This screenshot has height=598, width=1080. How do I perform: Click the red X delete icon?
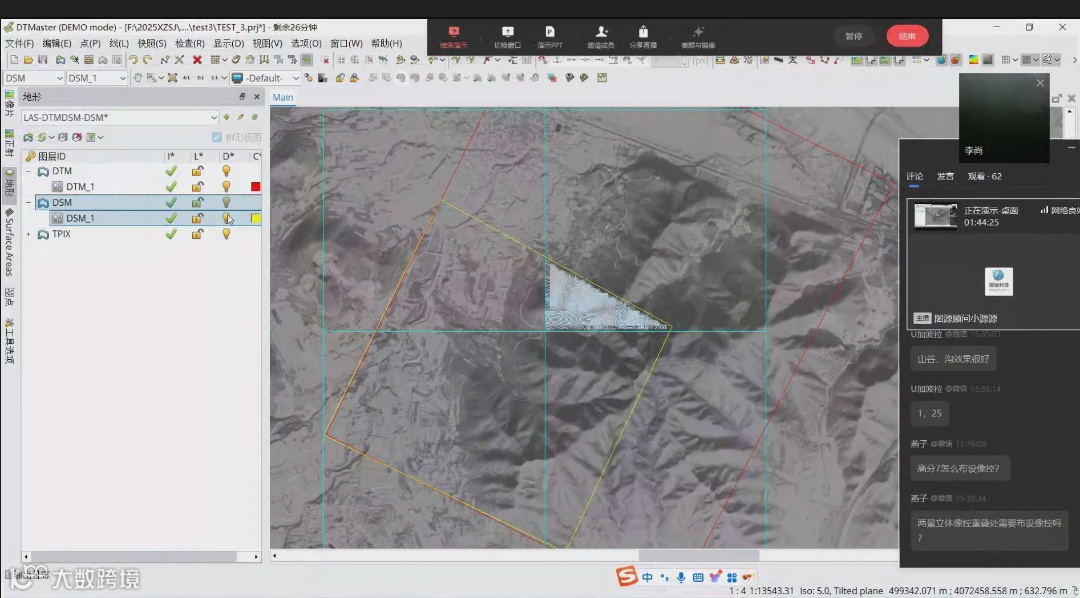point(197,60)
